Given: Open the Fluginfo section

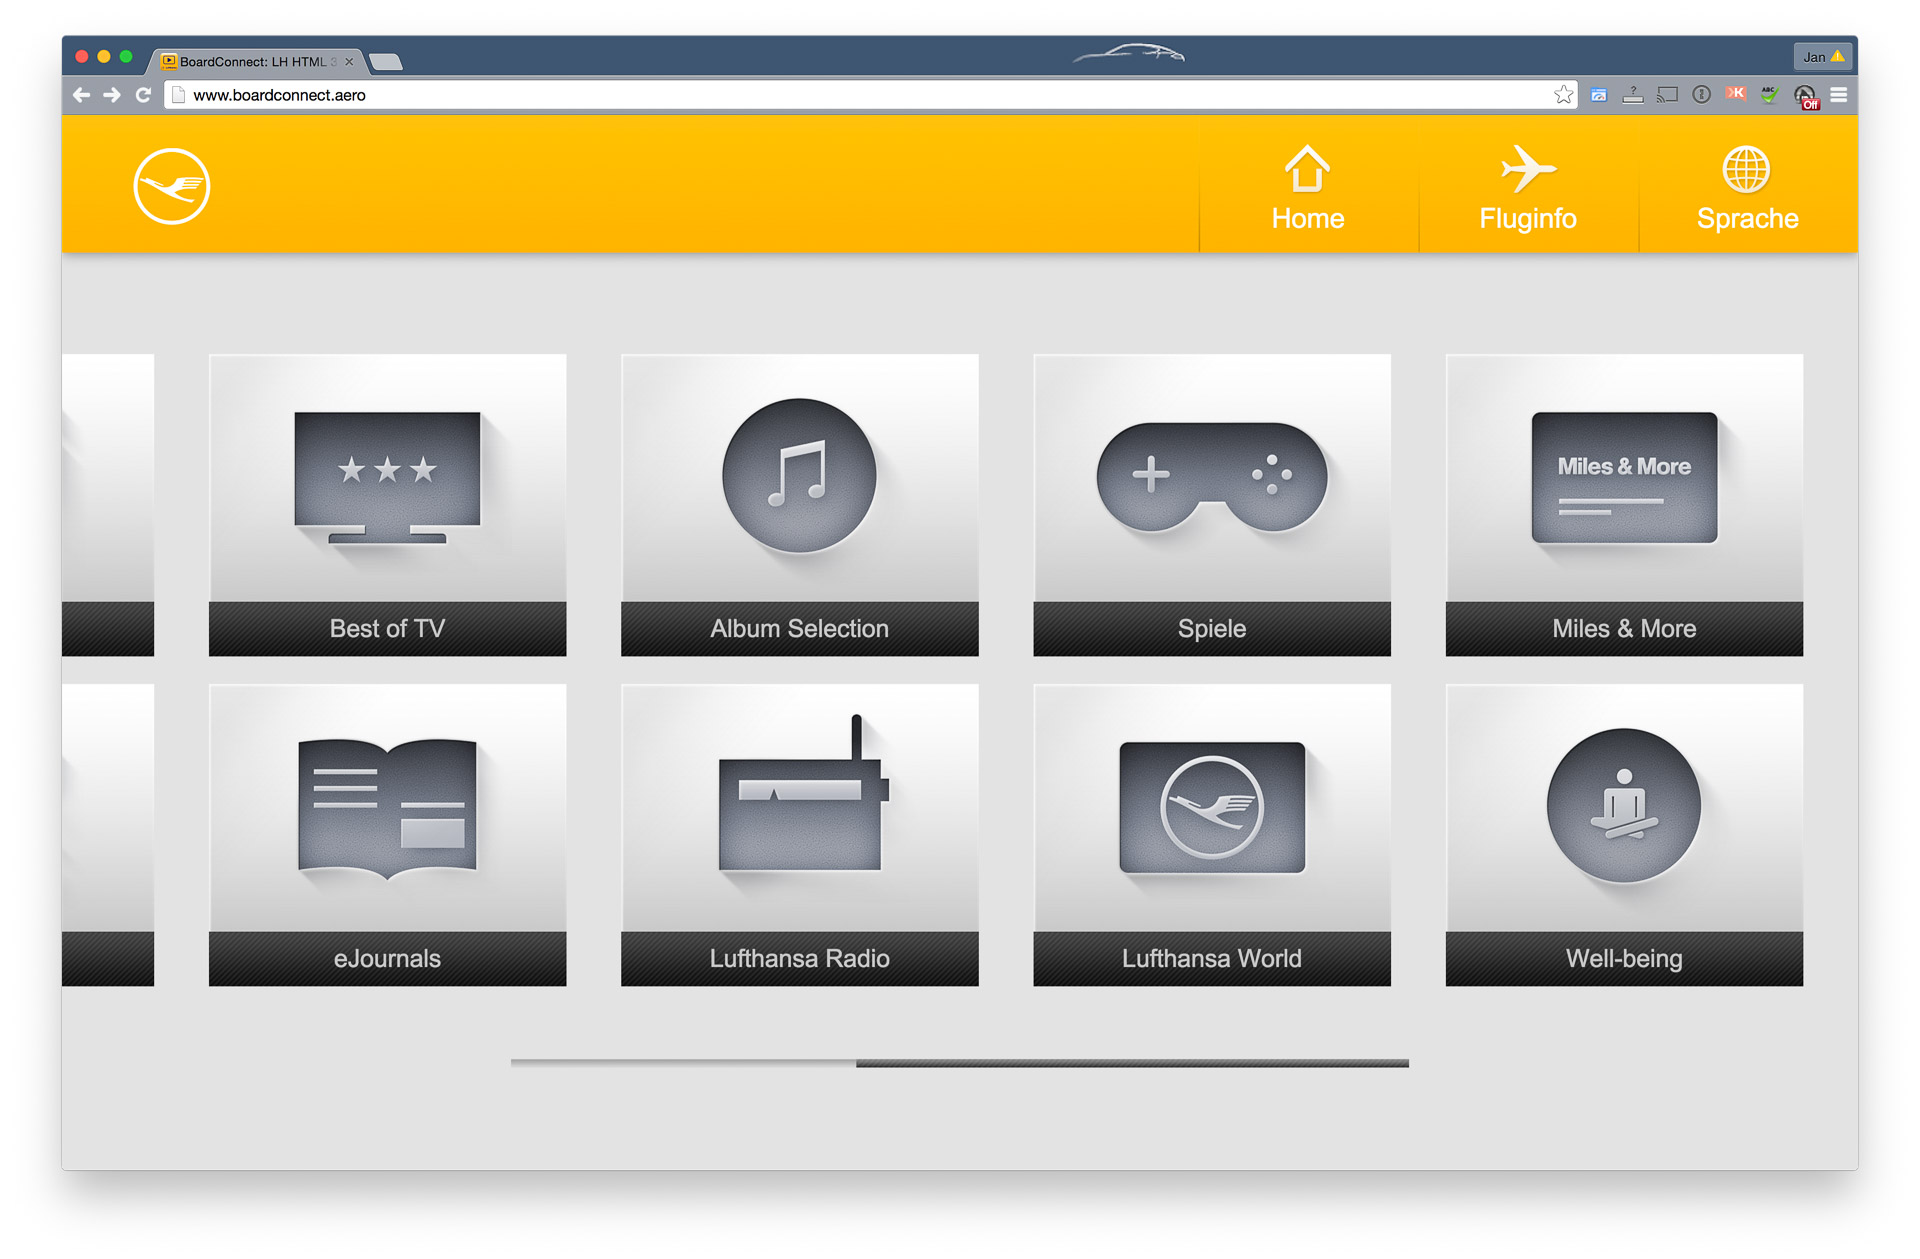Looking at the screenshot, I should [1528, 186].
